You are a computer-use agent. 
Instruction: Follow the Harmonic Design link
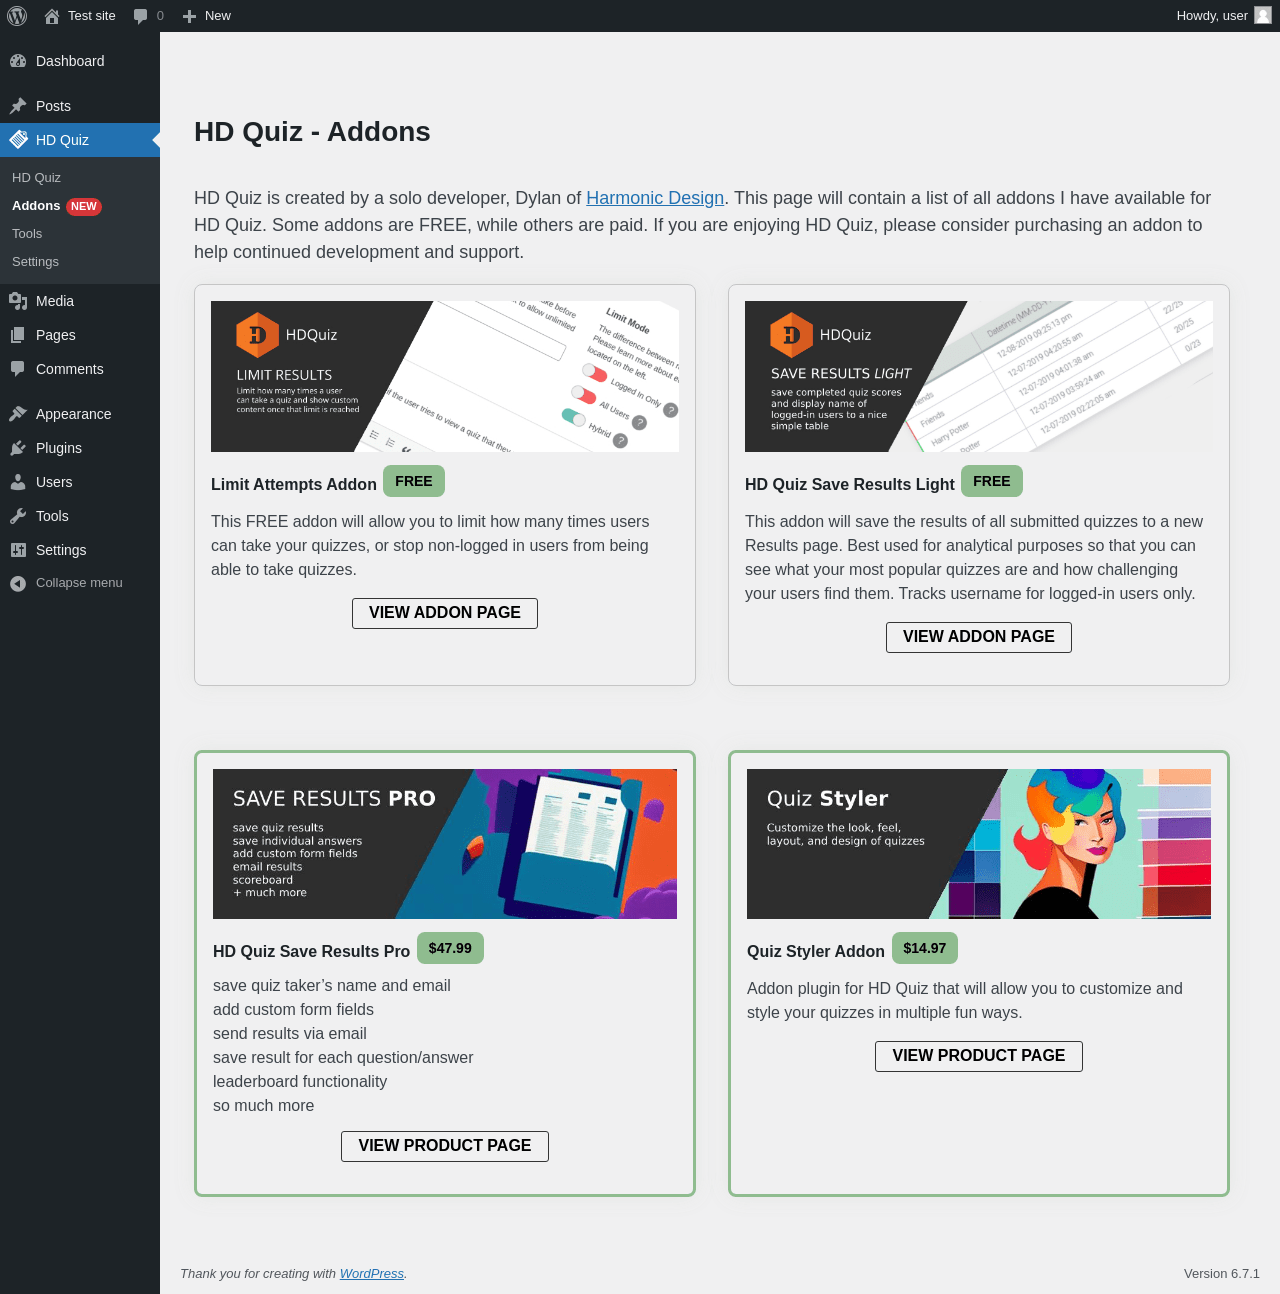click(655, 198)
